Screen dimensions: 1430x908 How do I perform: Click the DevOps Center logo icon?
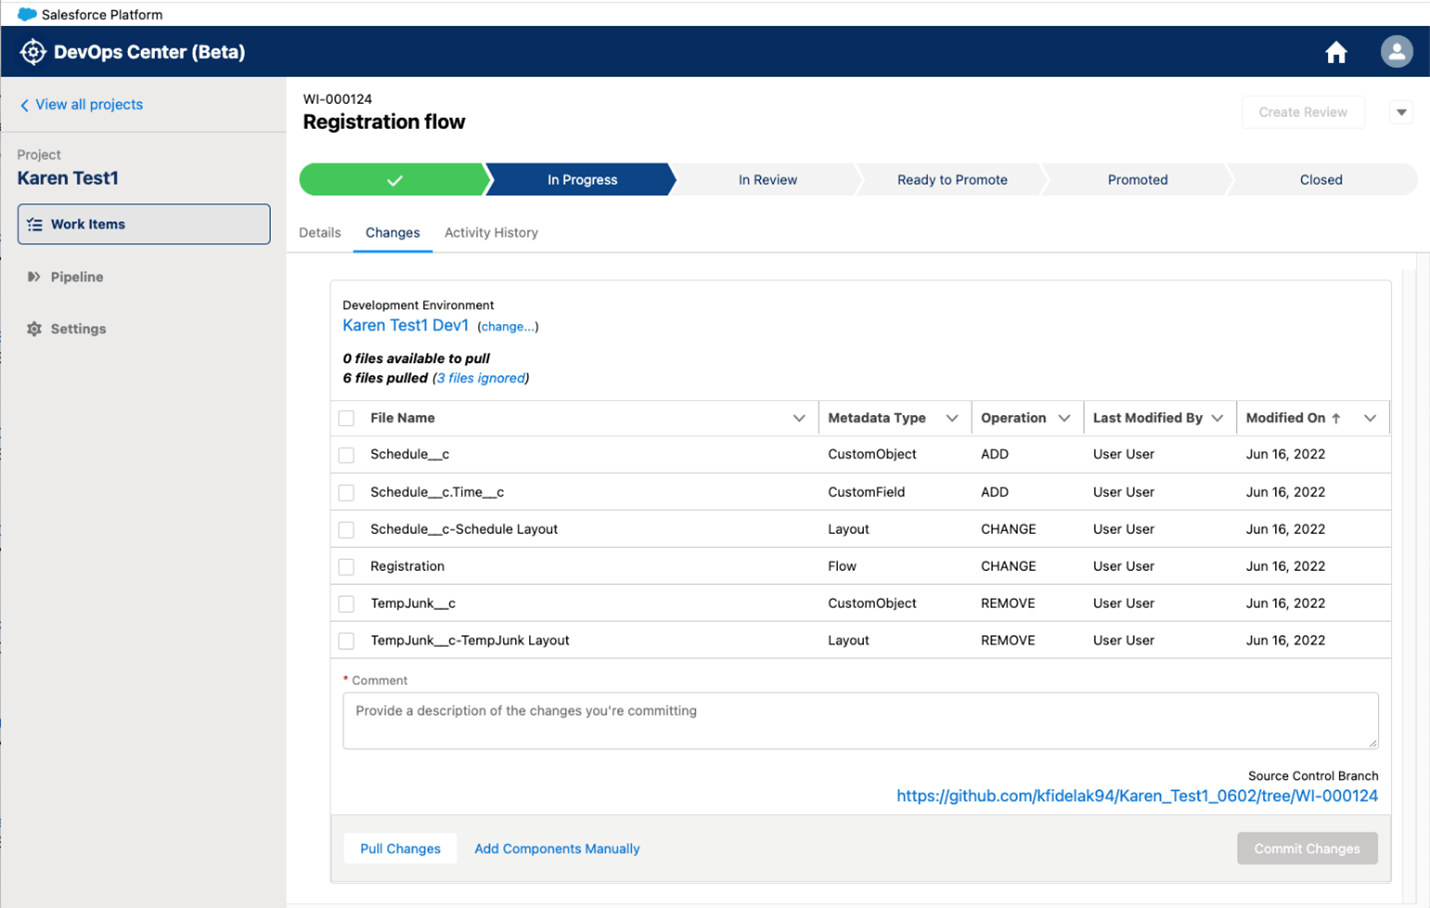[33, 52]
